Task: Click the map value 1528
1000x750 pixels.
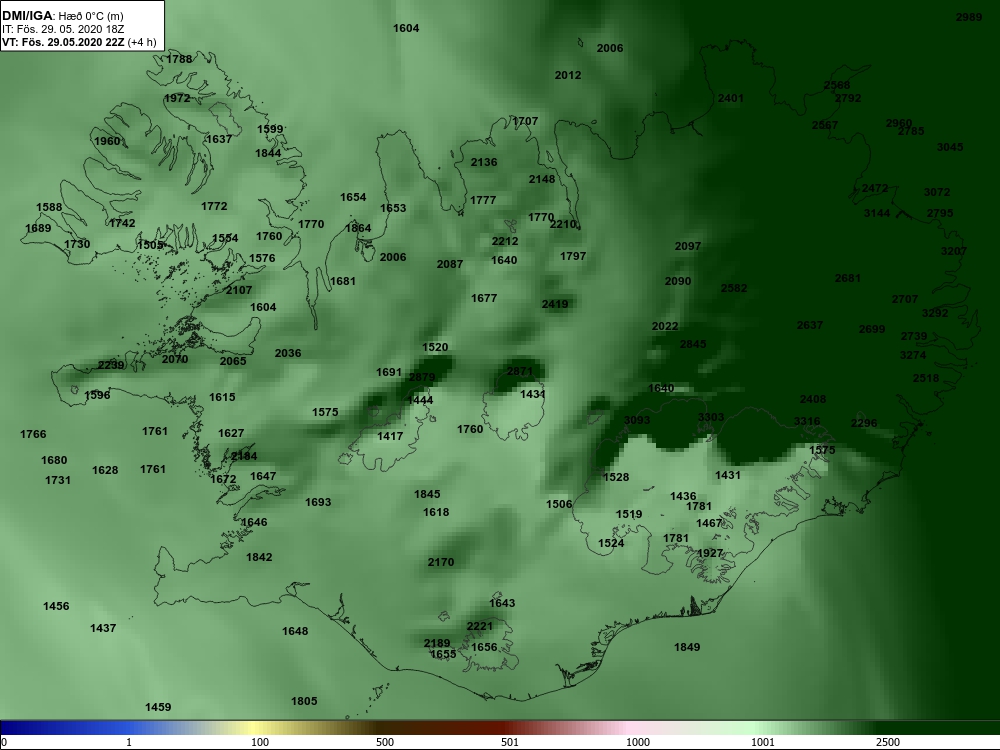Action: click(615, 477)
